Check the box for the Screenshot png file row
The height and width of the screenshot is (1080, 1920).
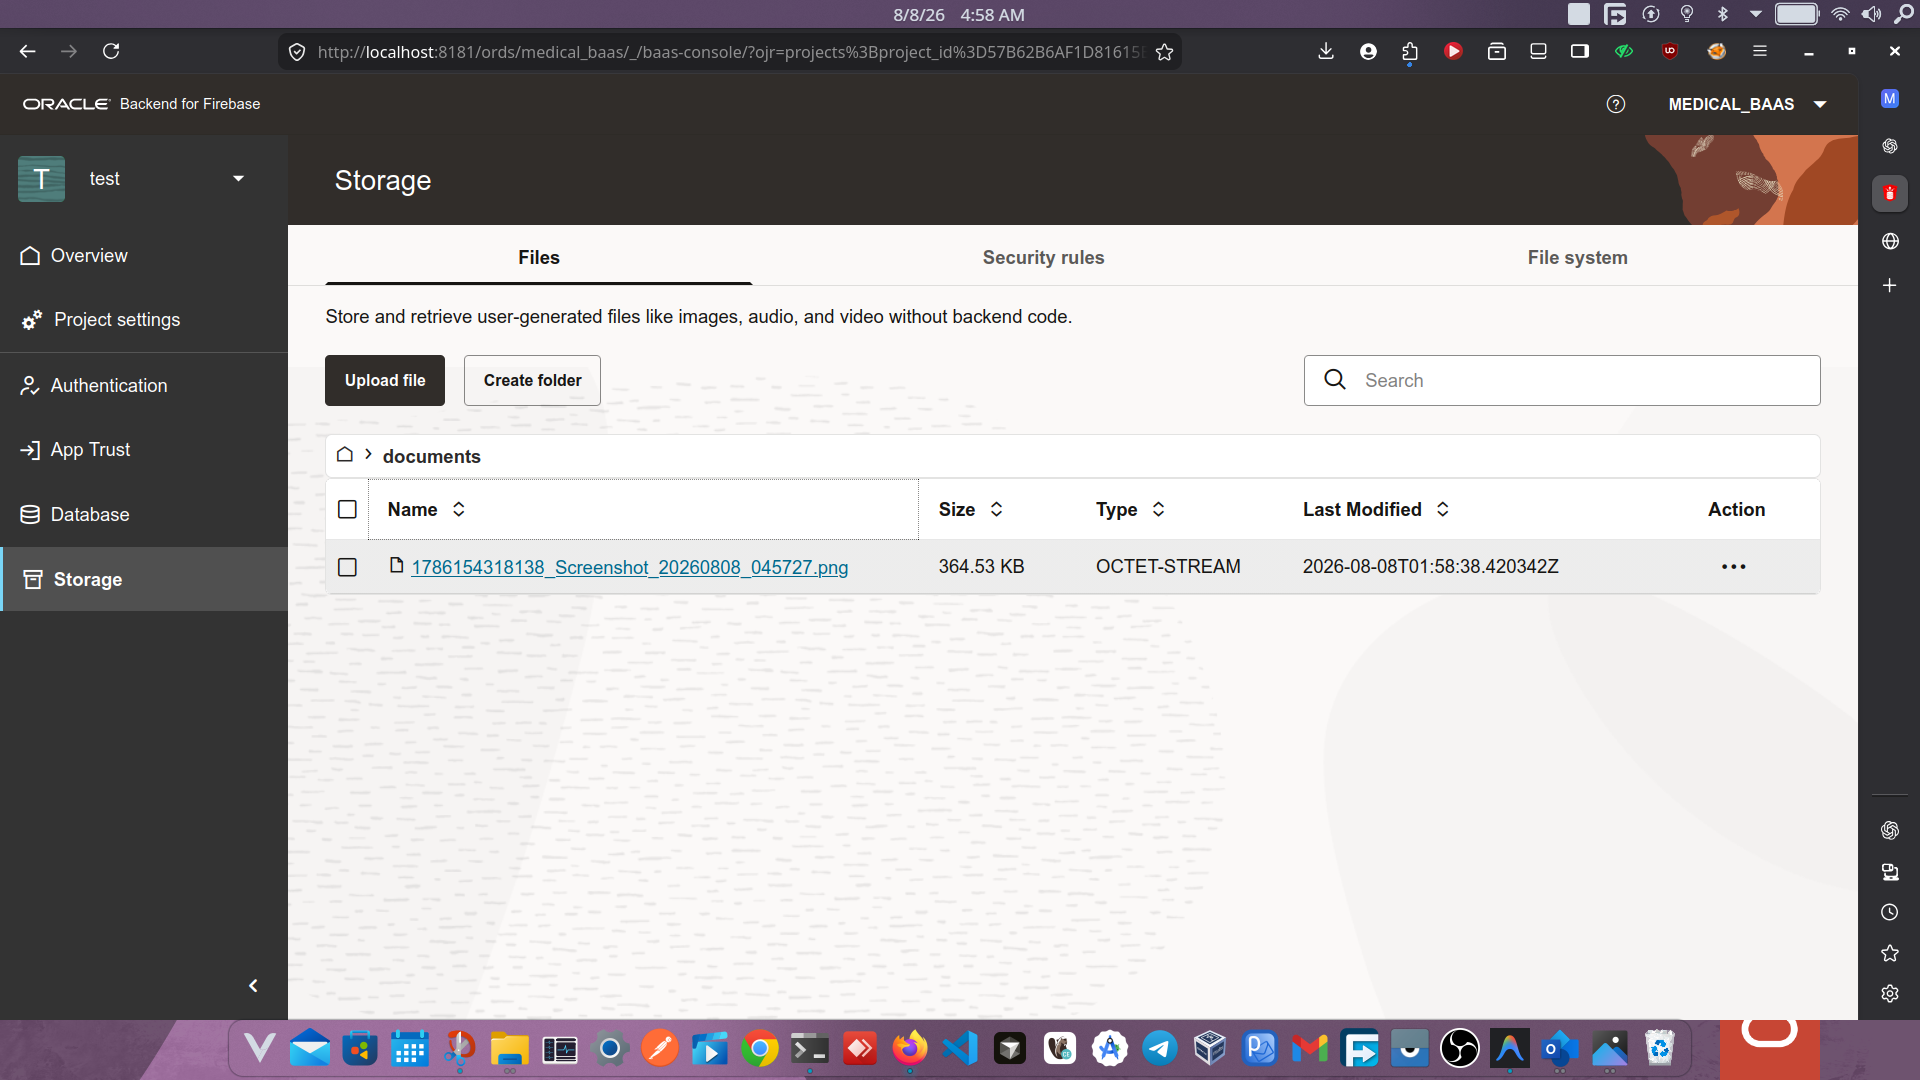(347, 568)
